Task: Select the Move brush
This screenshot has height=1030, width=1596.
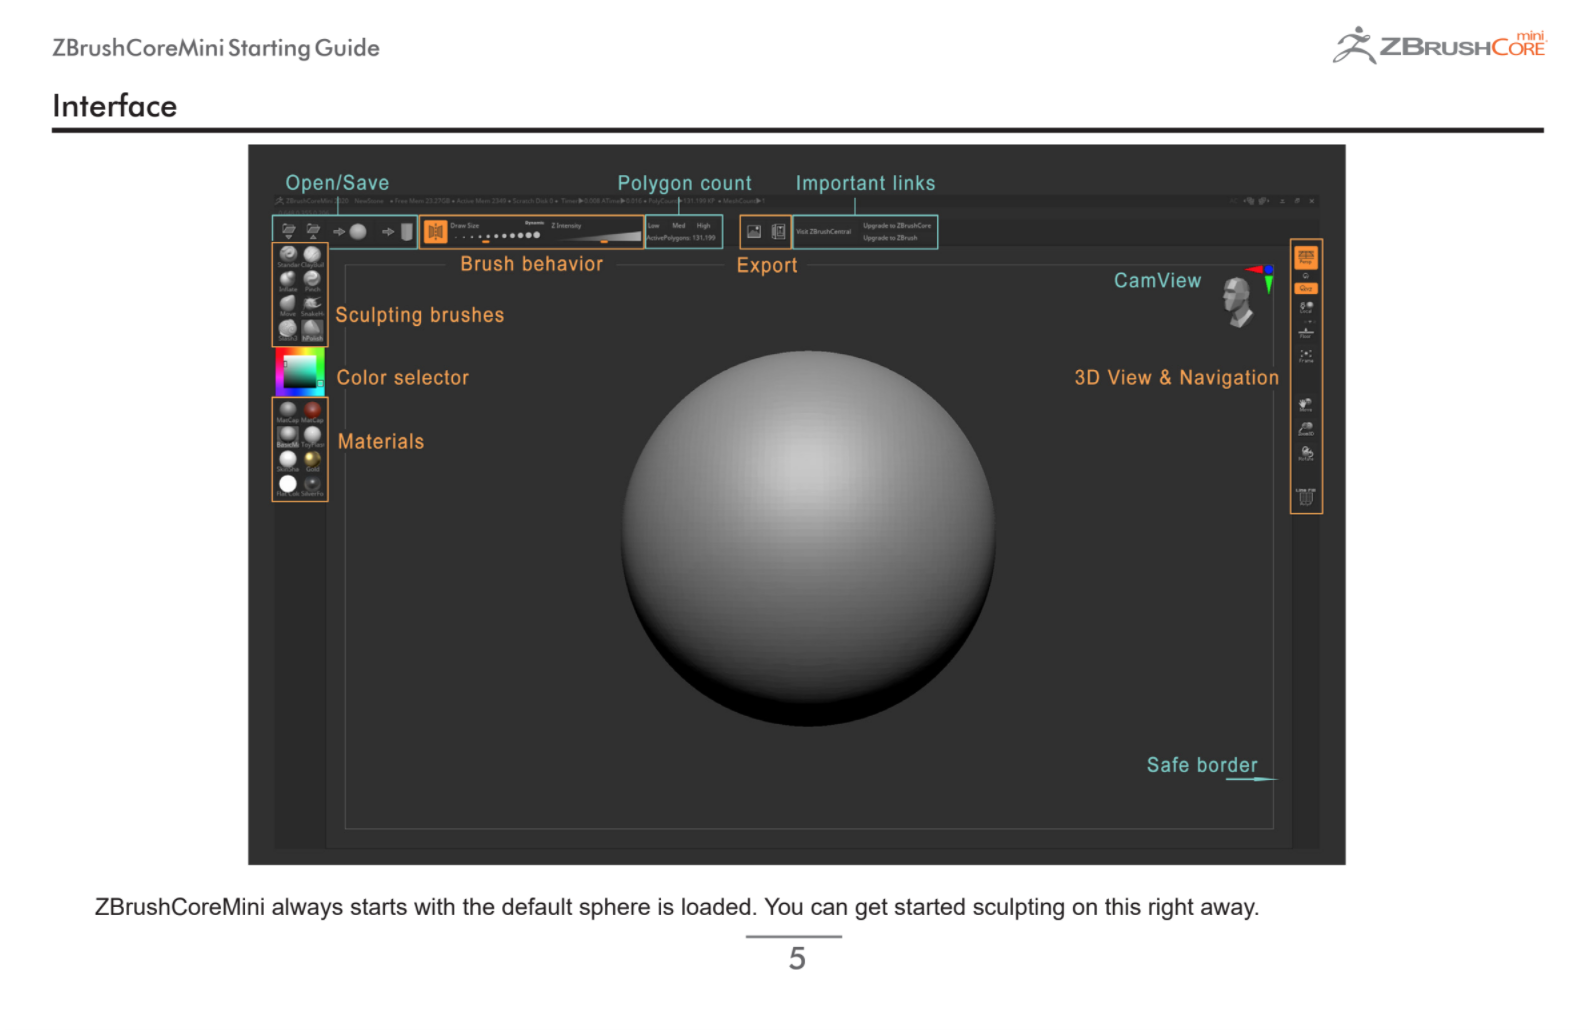Action: pyautogui.click(x=288, y=305)
